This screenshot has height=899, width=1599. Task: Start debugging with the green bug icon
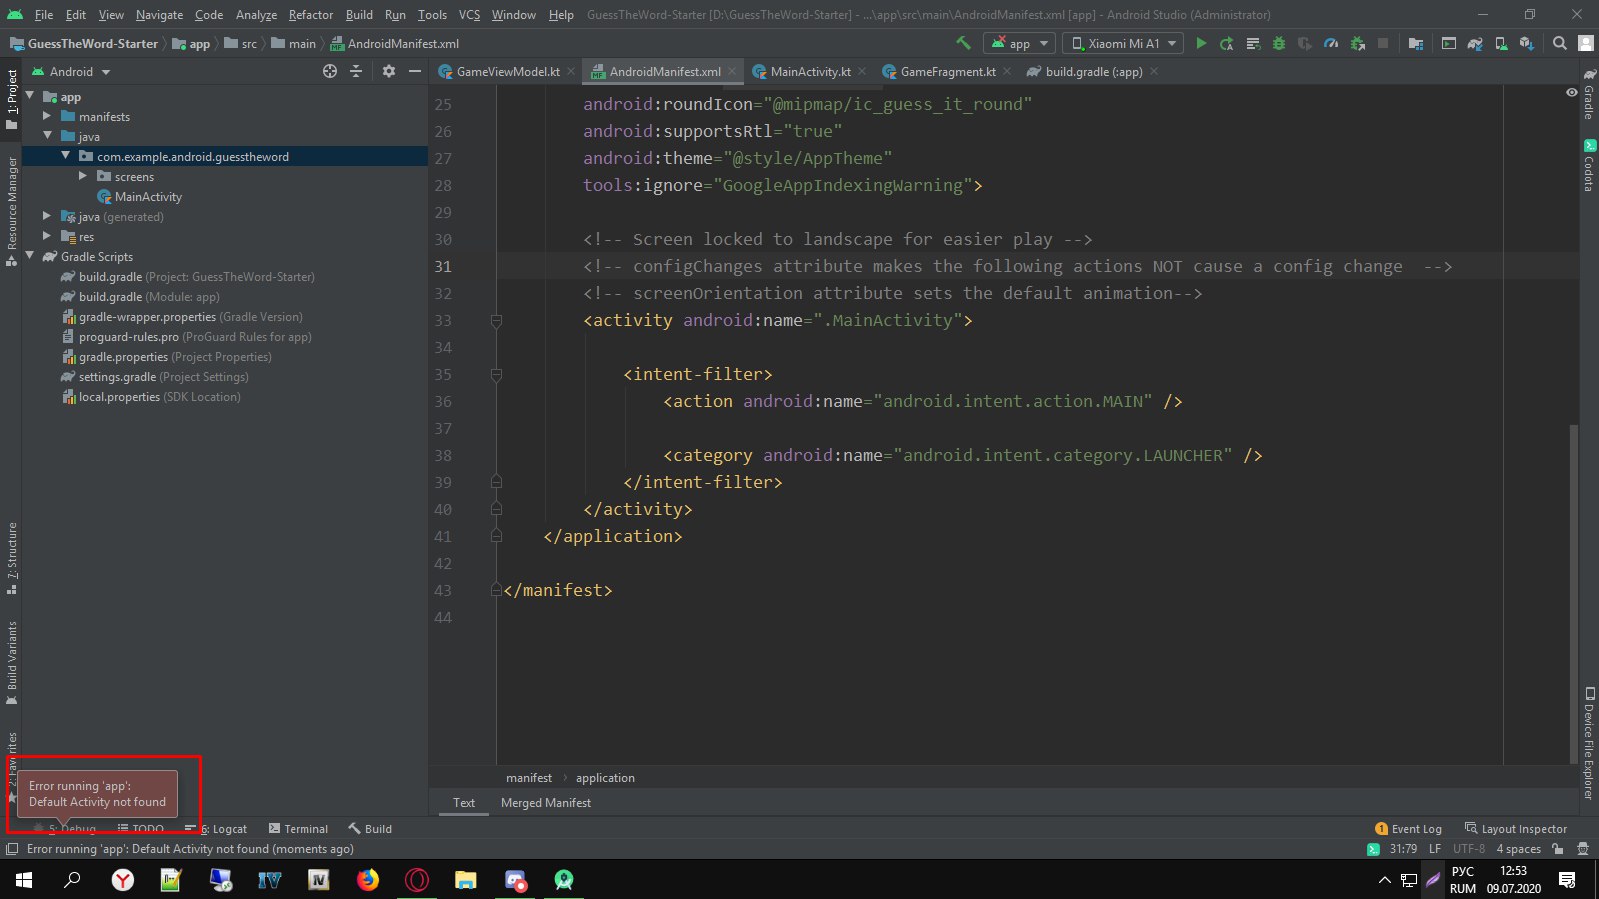(1278, 43)
